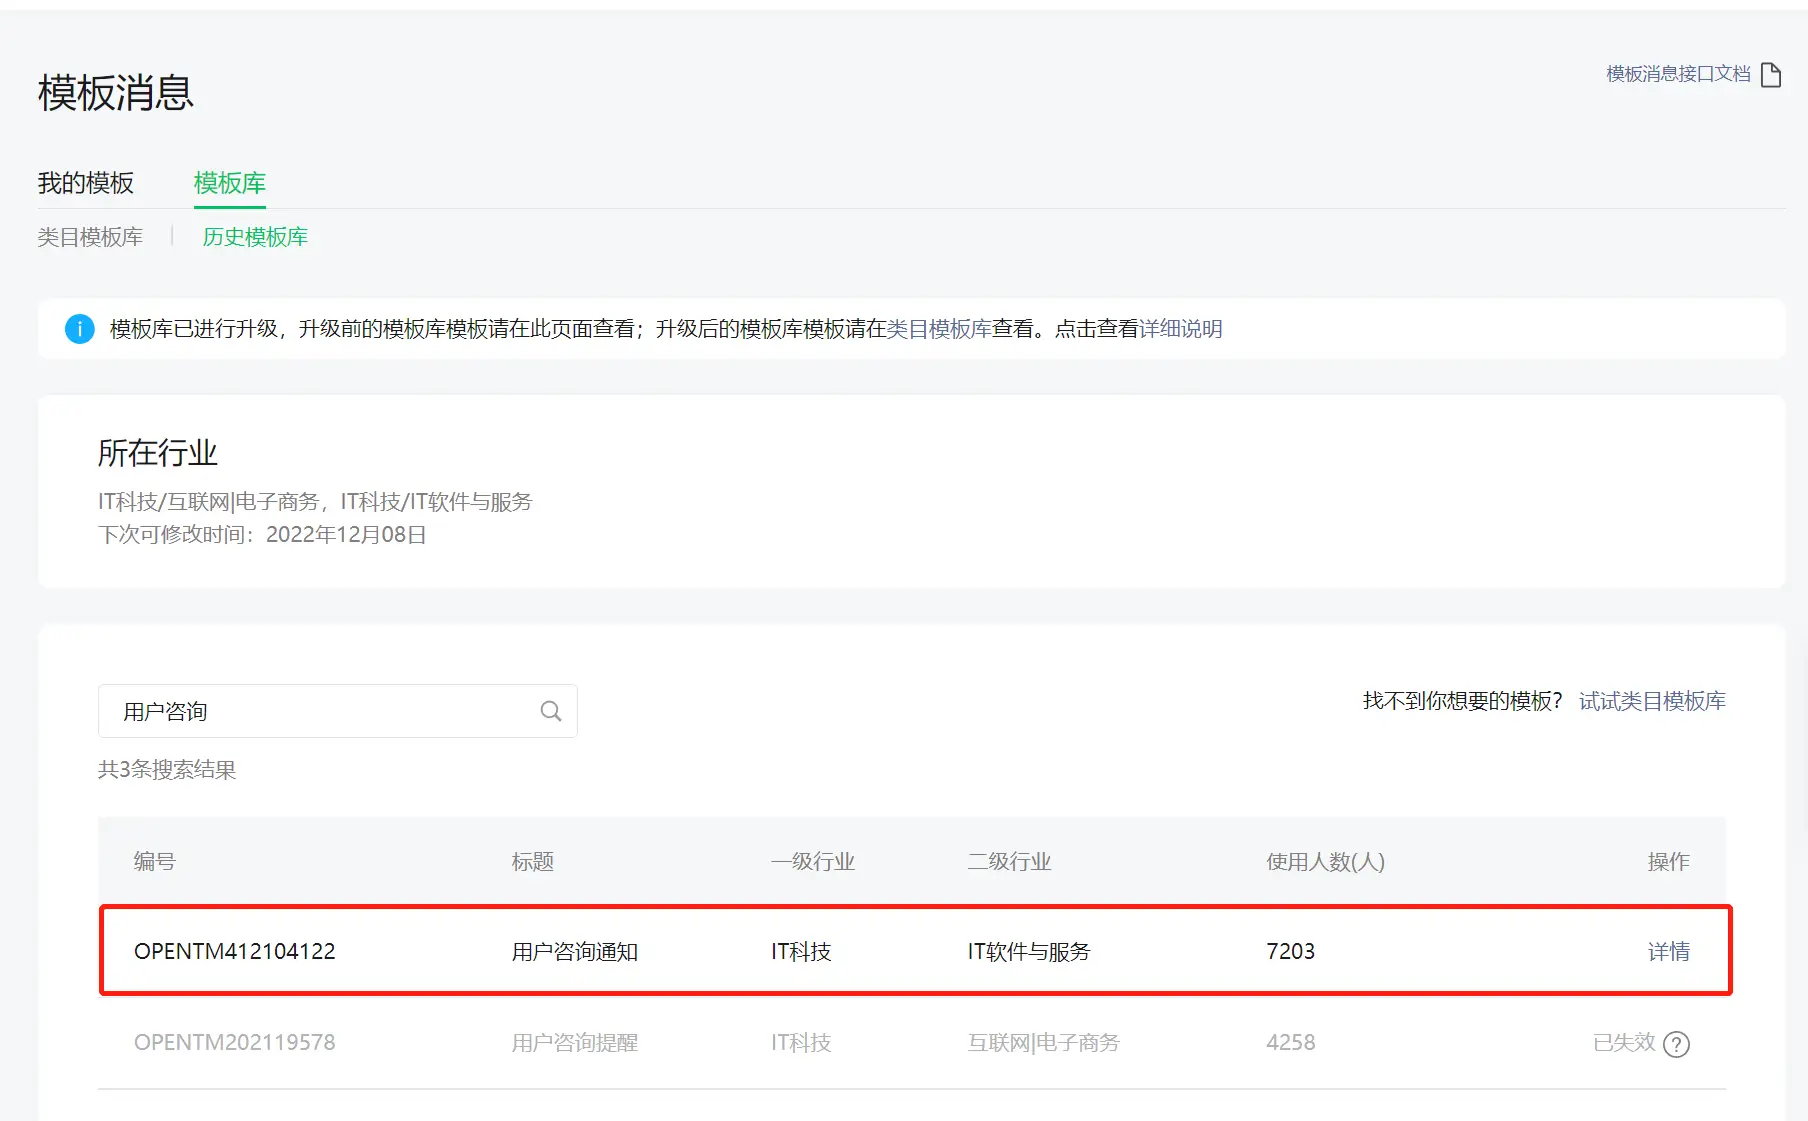Click inside the 用户咨询 search box

point(300,710)
